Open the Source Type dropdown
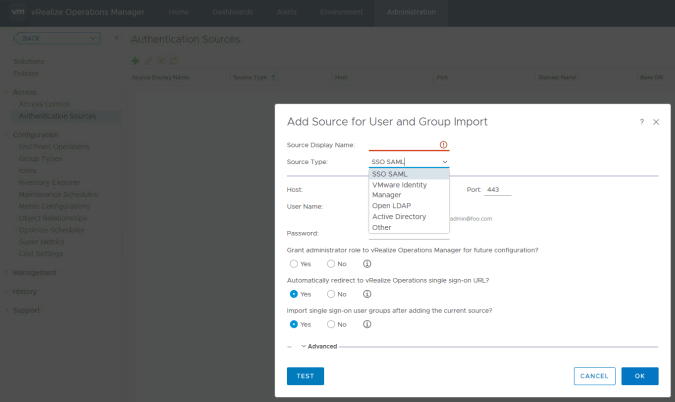 [409, 161]
